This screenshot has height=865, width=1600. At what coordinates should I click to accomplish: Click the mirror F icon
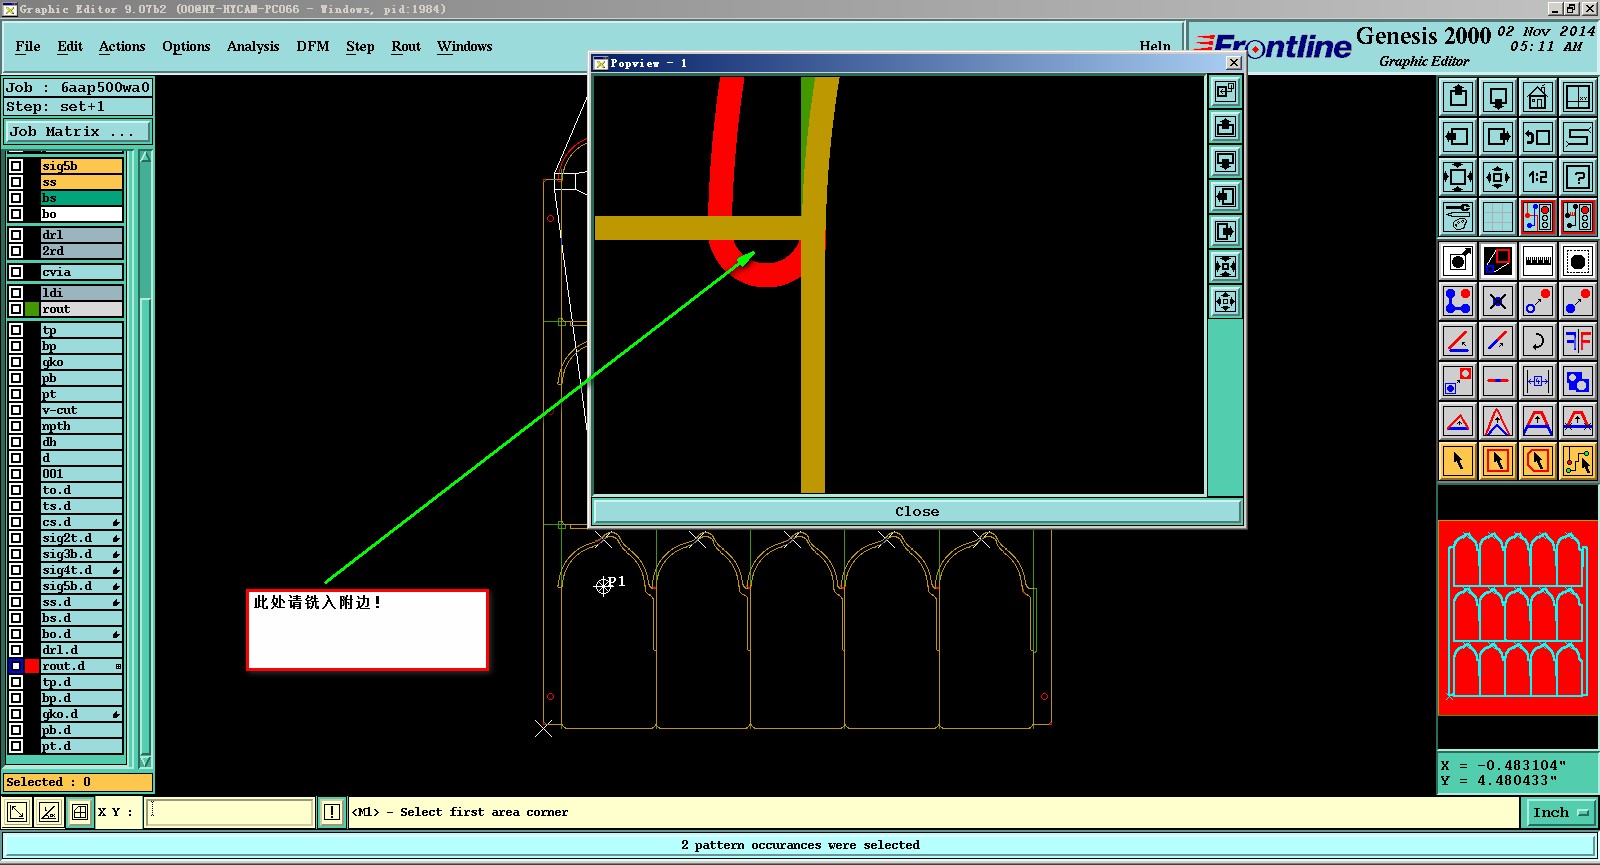click(x=1578, y=341)
